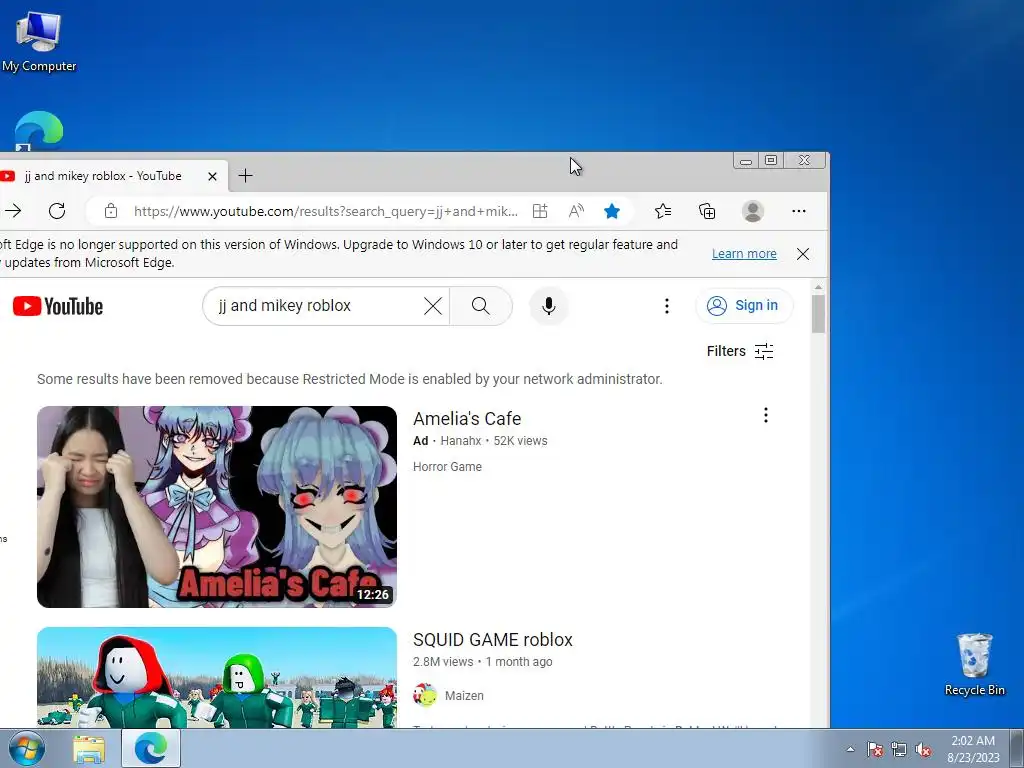Activate Read aloud in address bar
The image size is (1024, 768).
click(x=576, y=211)
